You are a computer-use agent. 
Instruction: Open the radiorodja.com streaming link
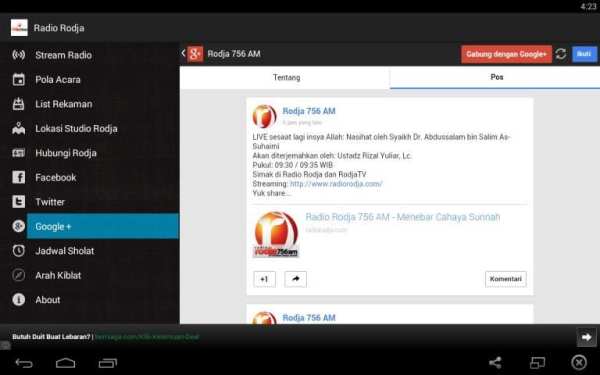(336, 184)
